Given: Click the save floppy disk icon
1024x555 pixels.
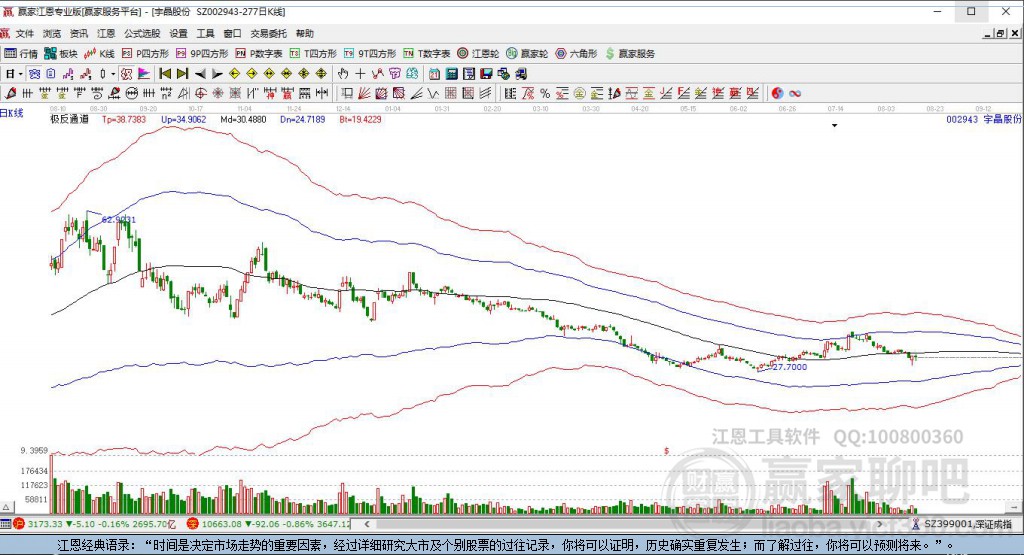Looking at the screenshot, I should [x=487, y=74].
